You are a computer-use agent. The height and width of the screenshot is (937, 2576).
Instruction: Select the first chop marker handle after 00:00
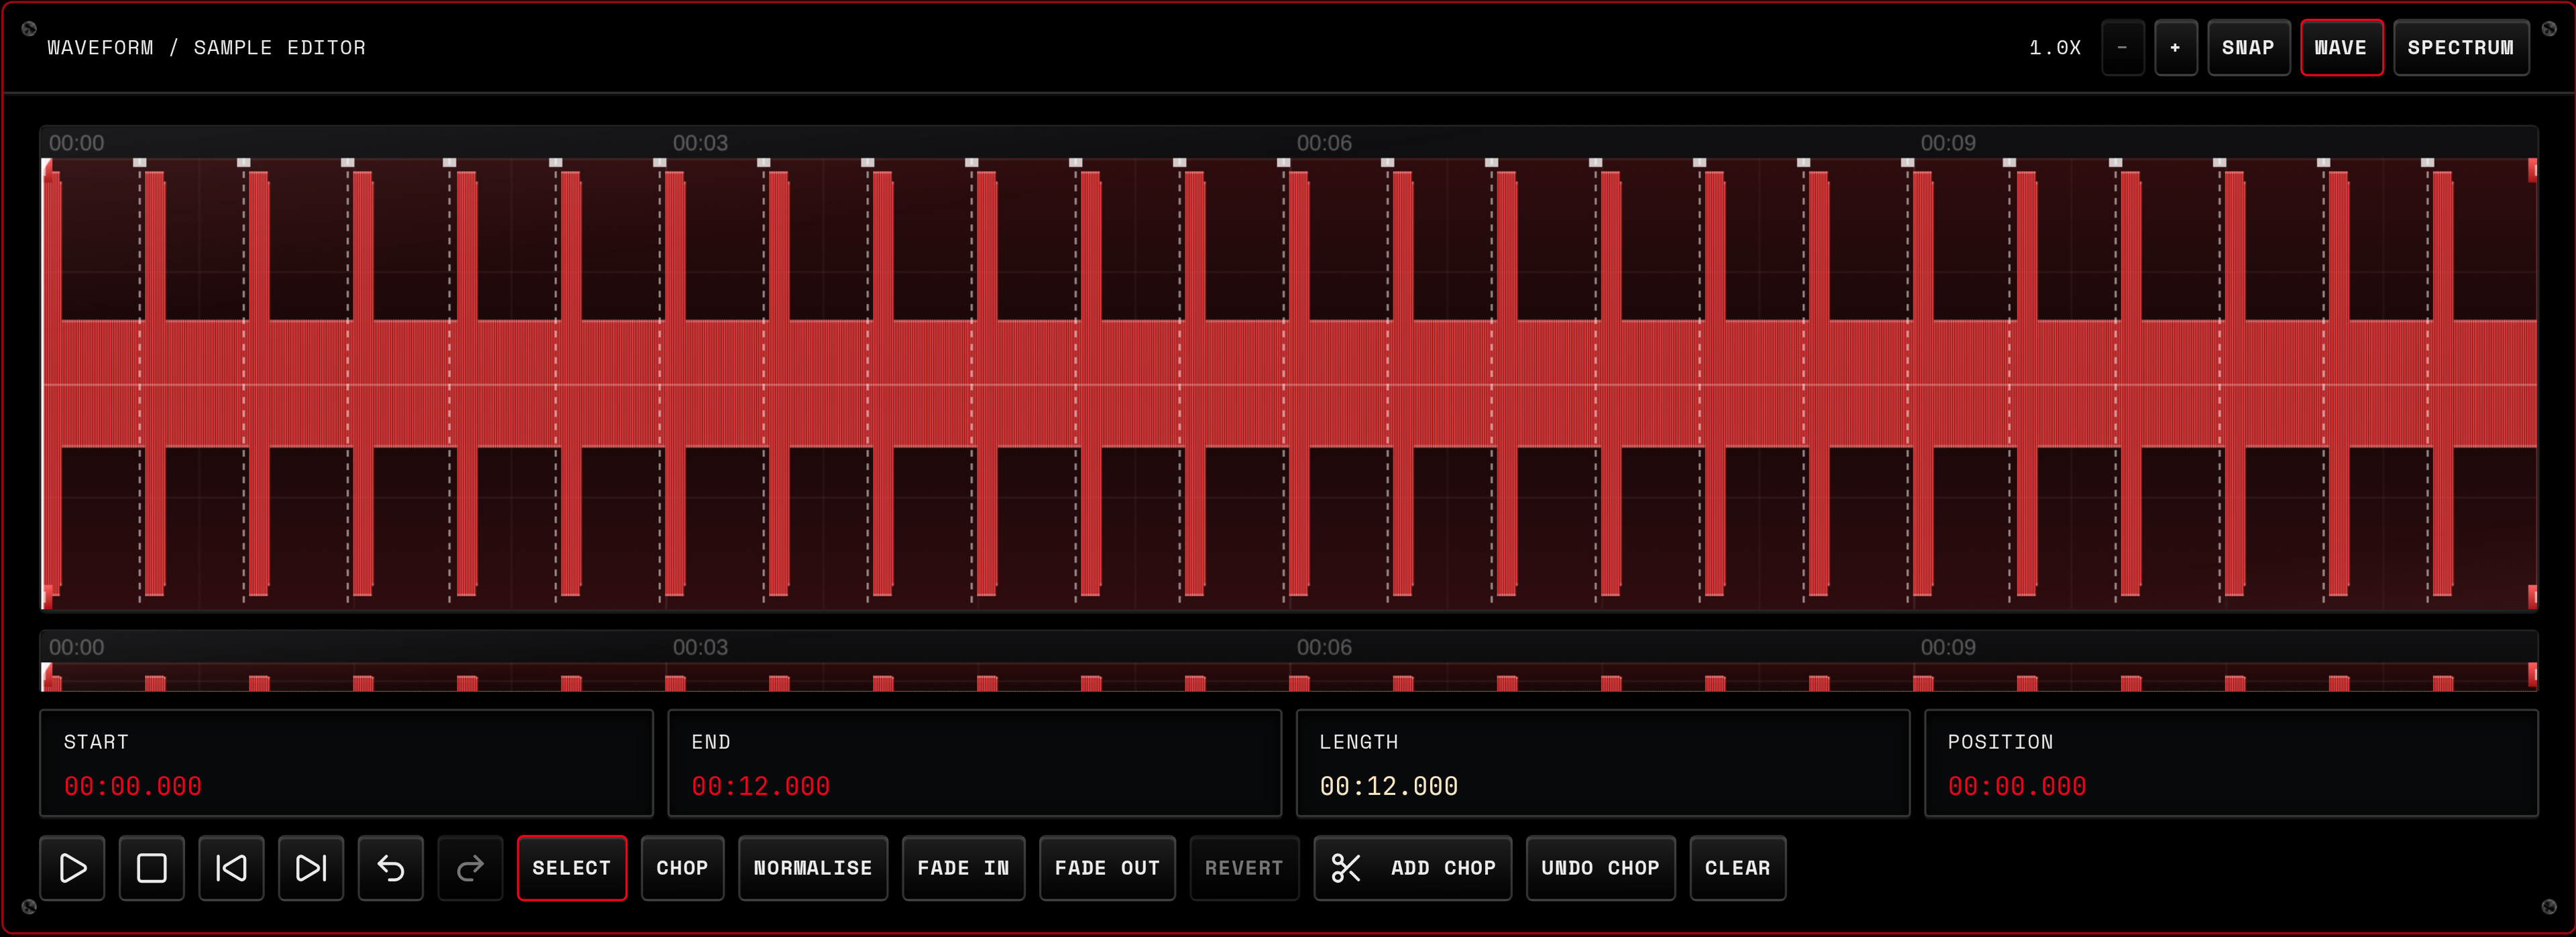(140, 162)
